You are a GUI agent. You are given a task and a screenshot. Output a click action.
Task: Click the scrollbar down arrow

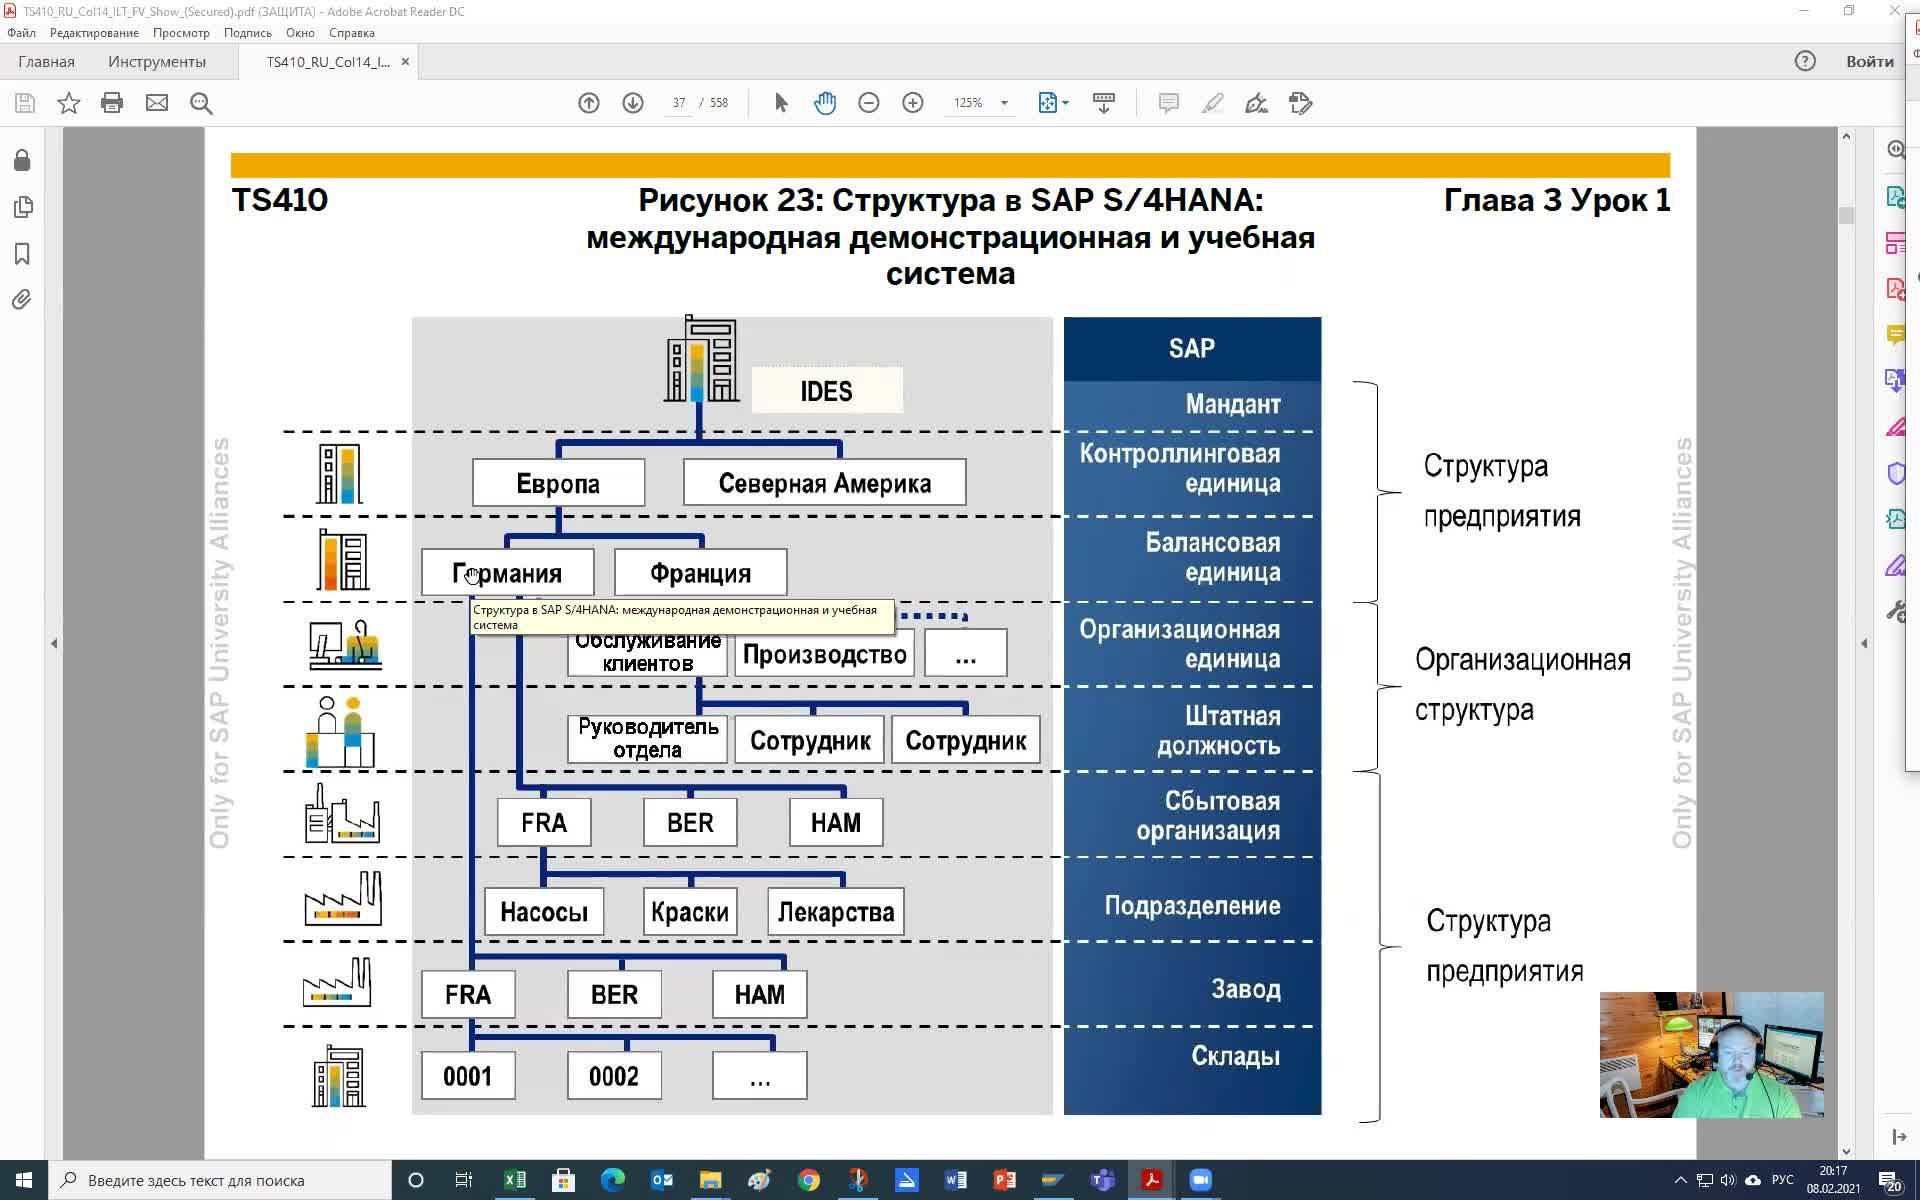click(x=1846, y=1151)
